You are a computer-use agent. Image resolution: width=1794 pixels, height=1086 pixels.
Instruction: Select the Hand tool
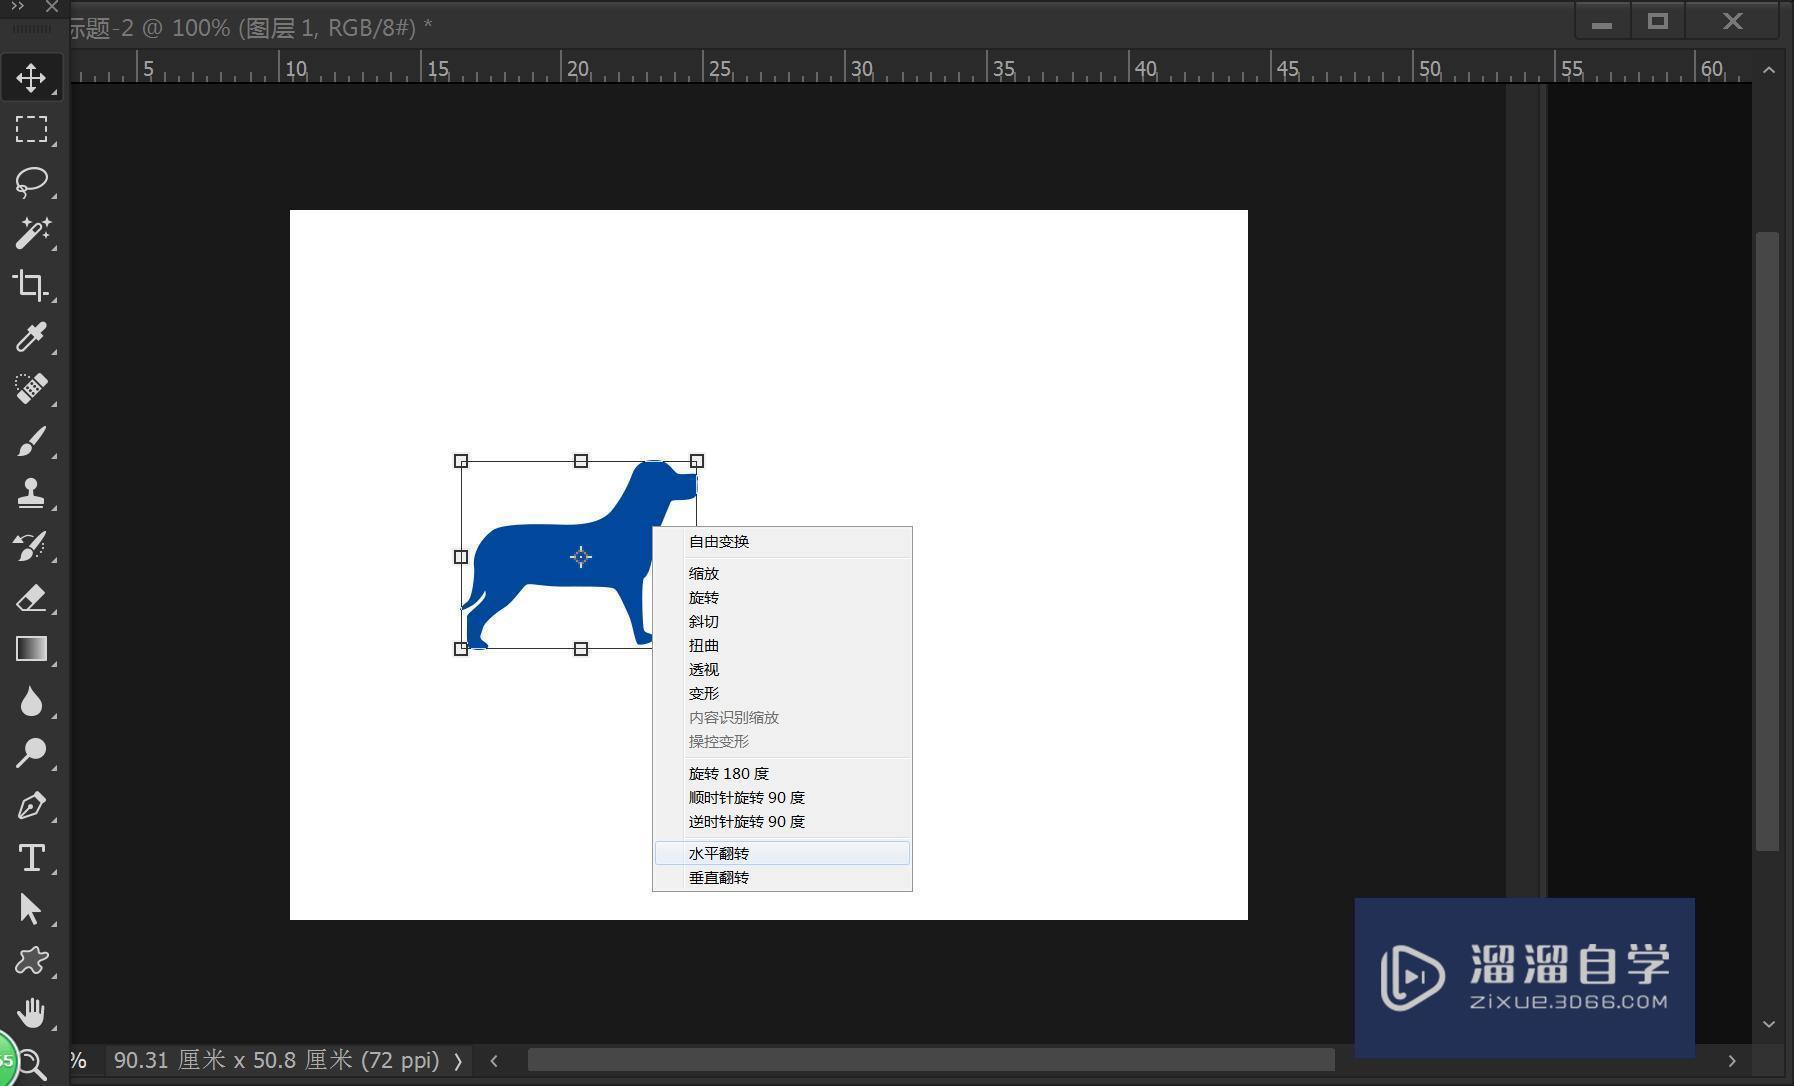point(33,1012)
